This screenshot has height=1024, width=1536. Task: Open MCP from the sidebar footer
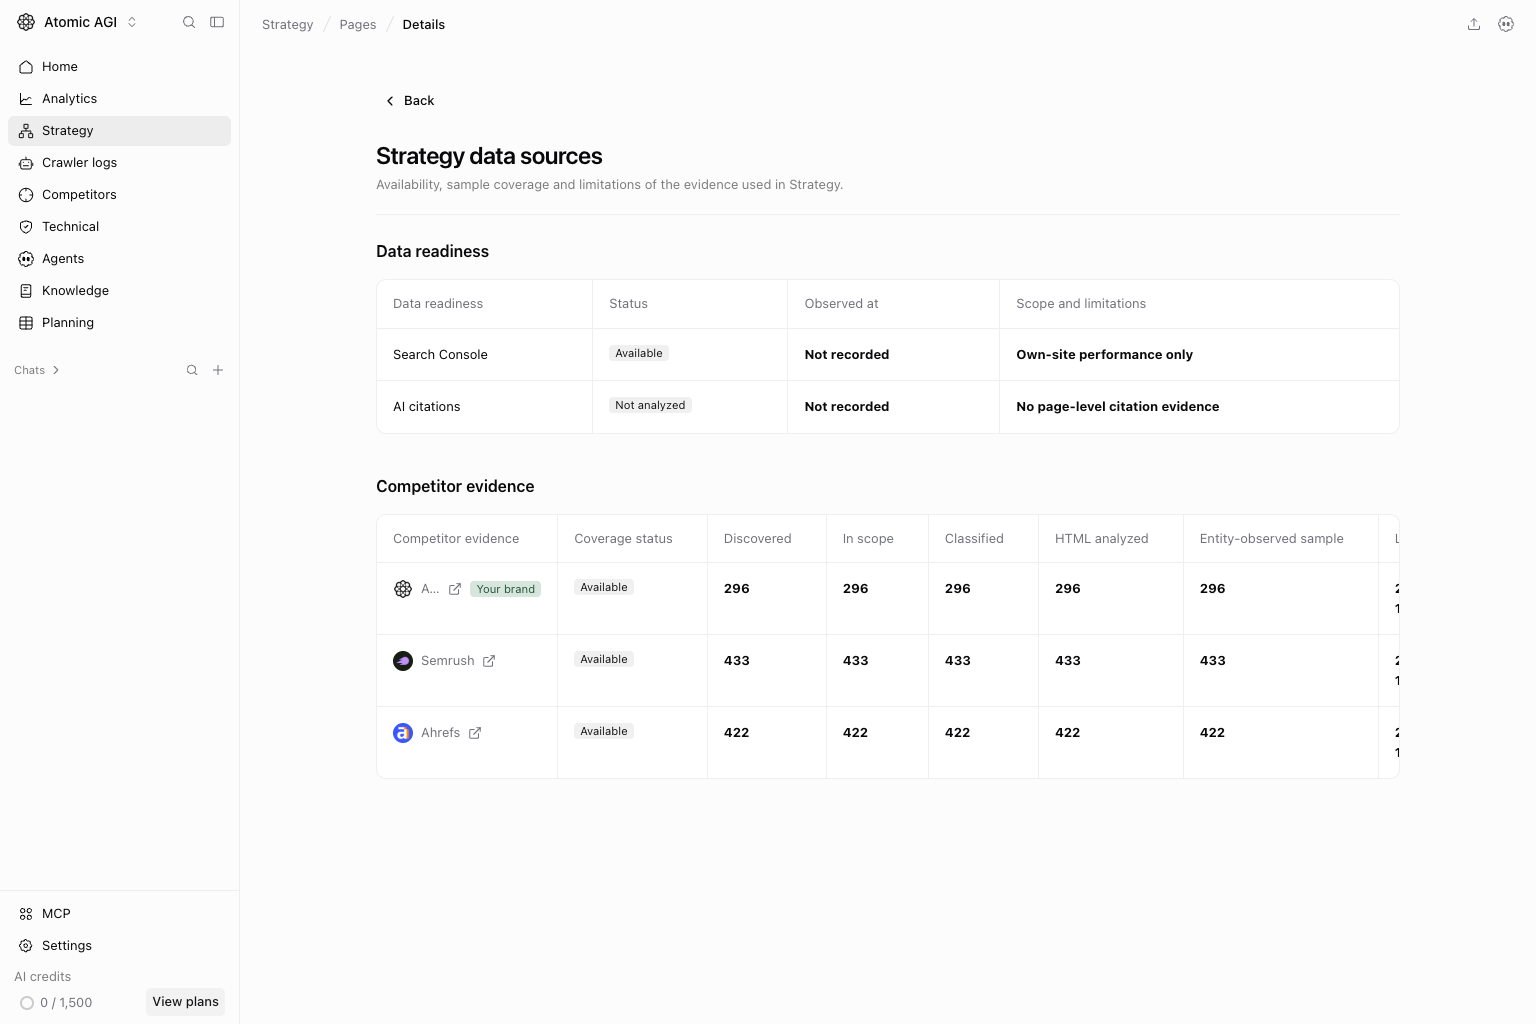click(119, 914)
